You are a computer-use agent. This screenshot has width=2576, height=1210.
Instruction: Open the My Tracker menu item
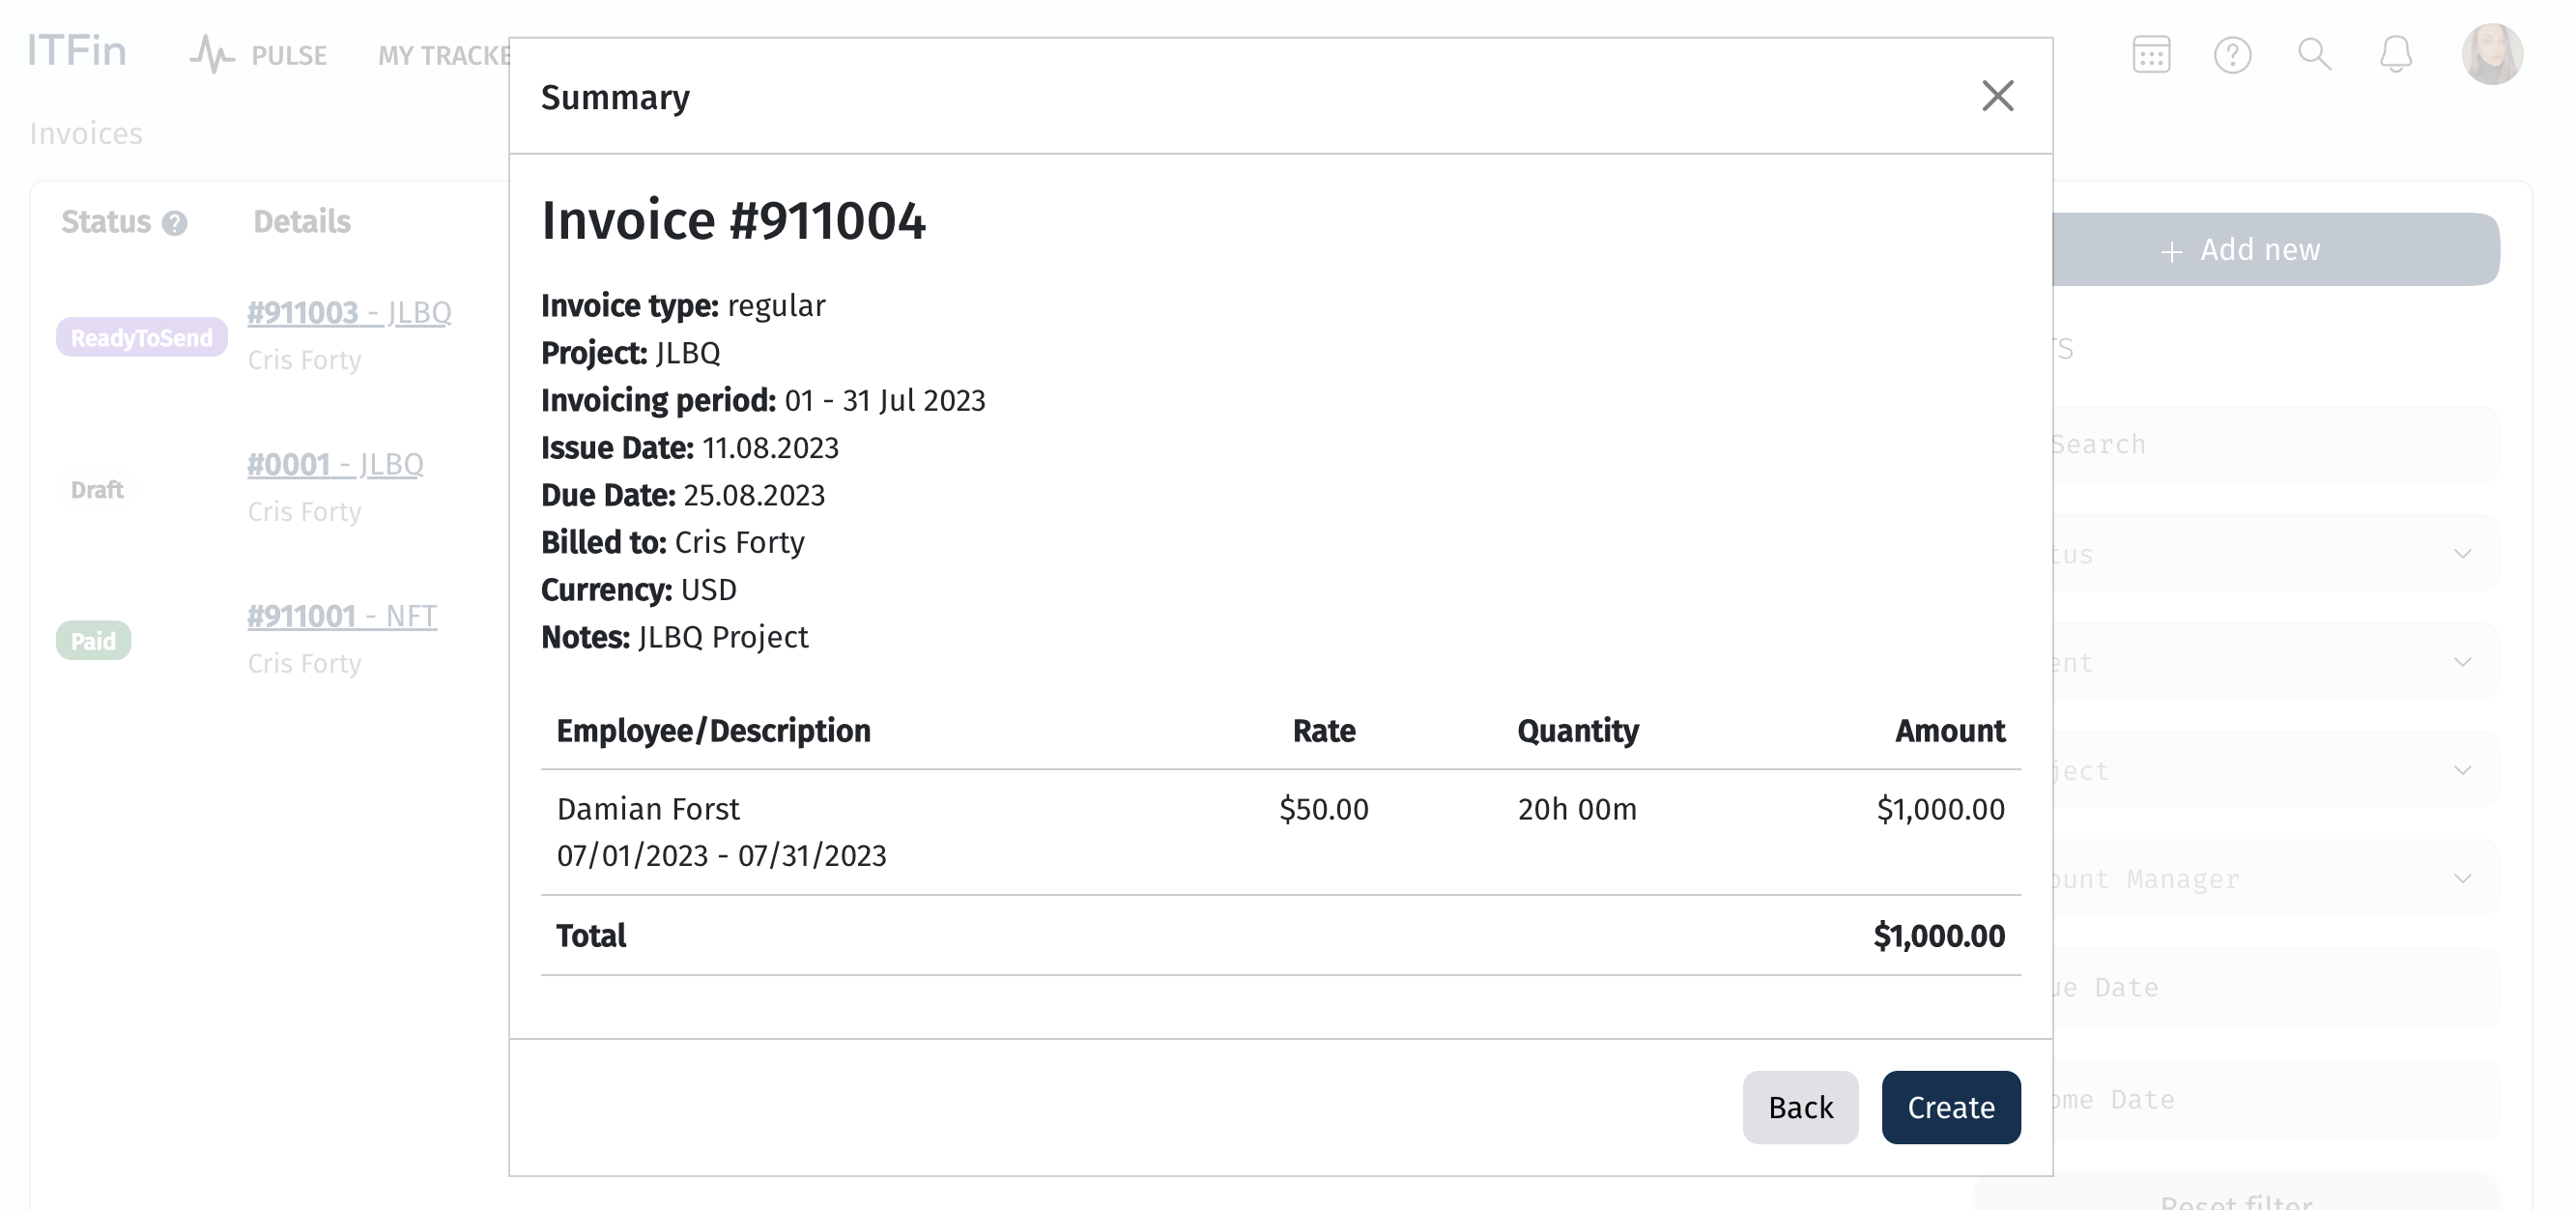coord(443,56)
